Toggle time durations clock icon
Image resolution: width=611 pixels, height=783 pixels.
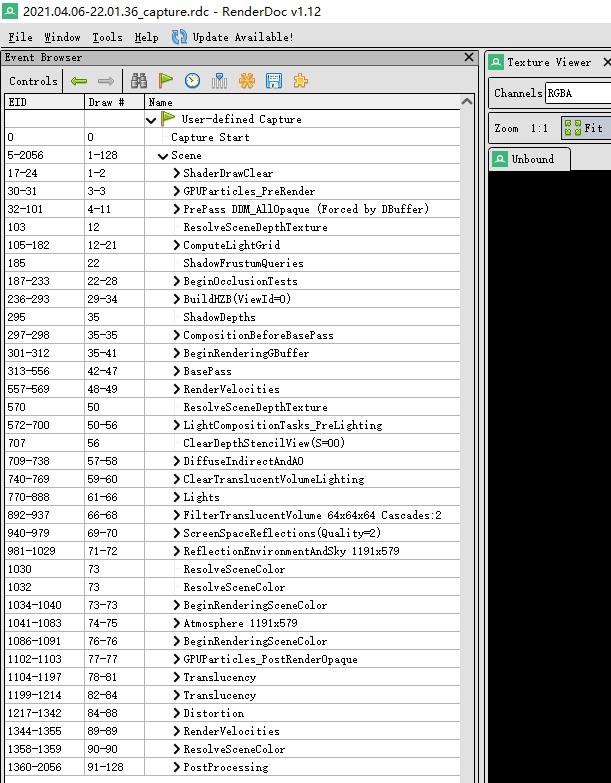pos(192,80)
